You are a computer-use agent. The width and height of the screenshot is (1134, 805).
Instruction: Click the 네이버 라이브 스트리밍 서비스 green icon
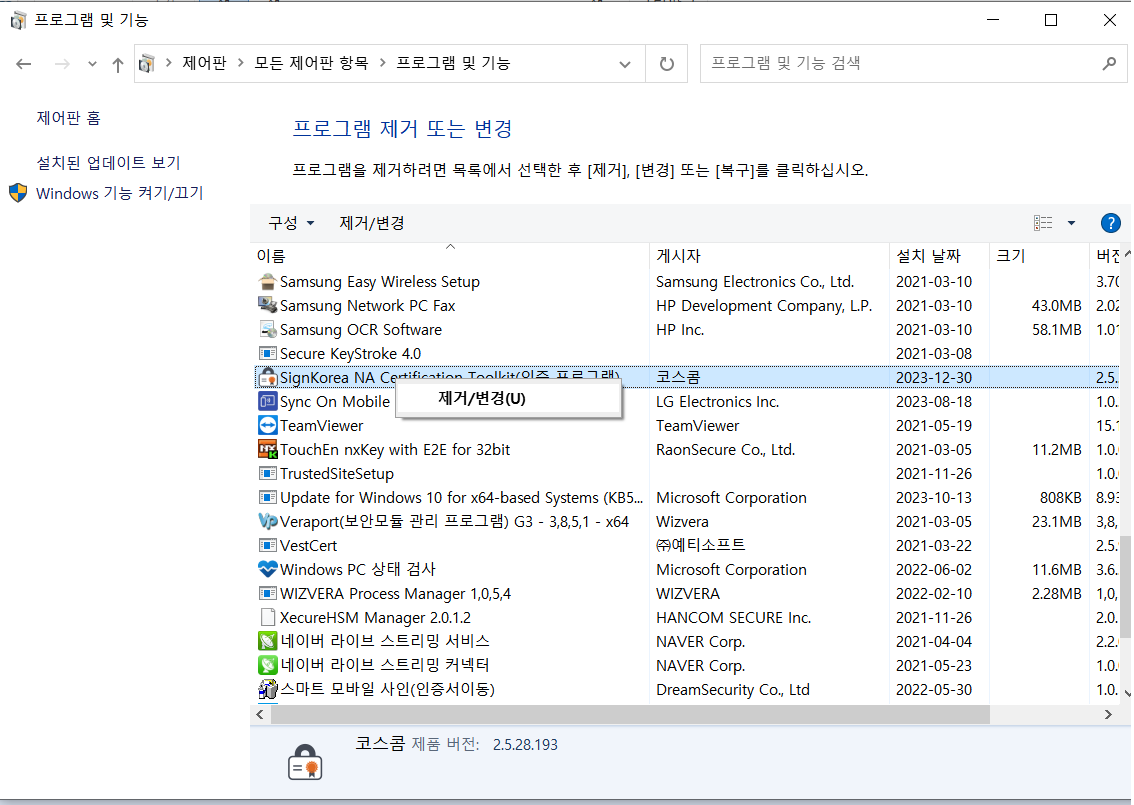click(267, 641)
